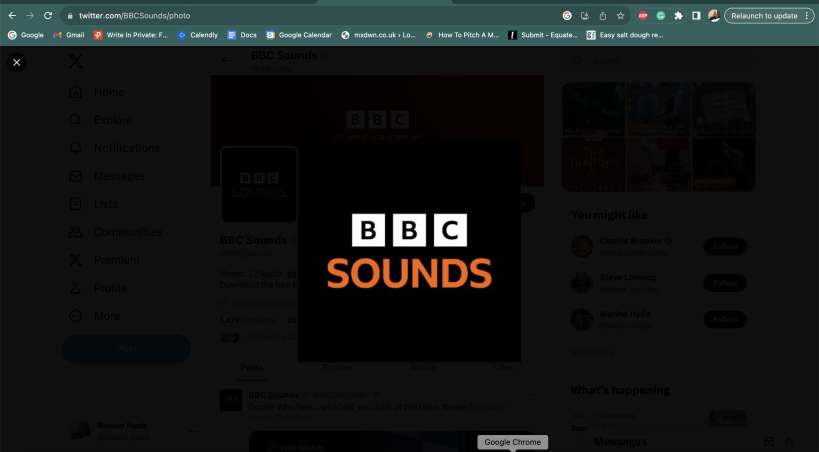The width and height of the screenshot is (819, 452).
Task: Open the Adblock Plus extension icon
Action: click(x=643, y=16)
